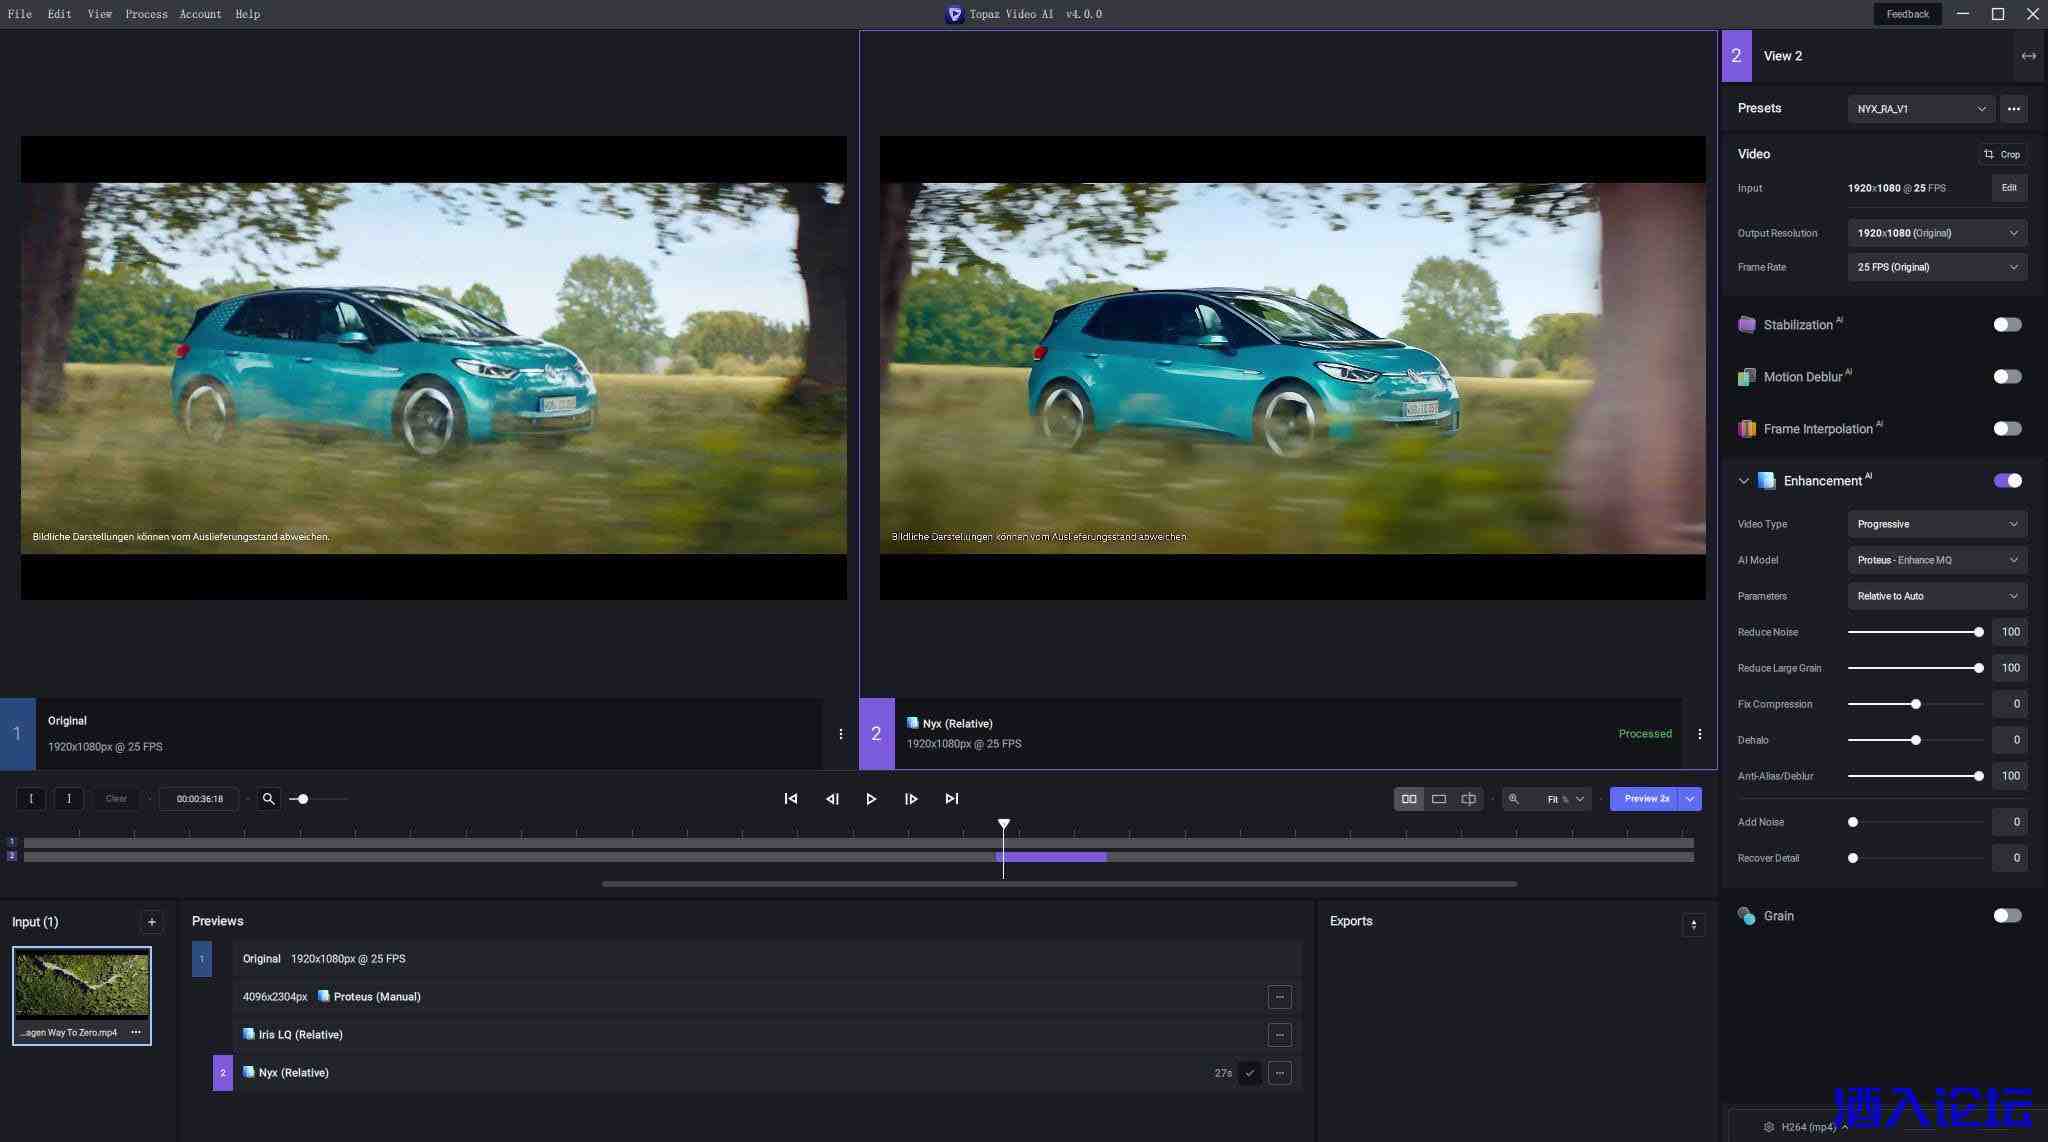
Task: Step forward one frame
Action: click(911, 799)
